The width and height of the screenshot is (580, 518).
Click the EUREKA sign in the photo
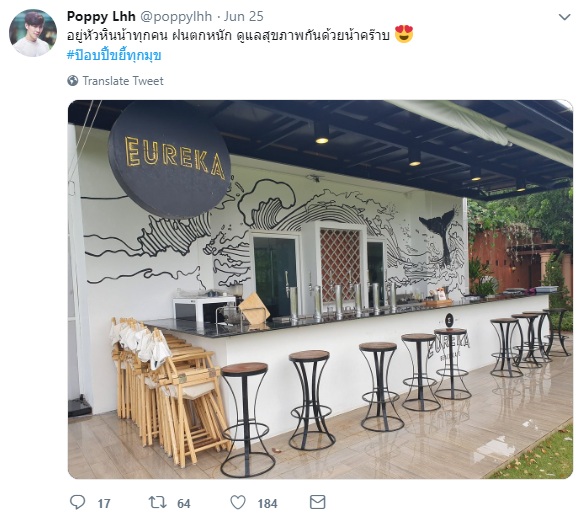click(x=170, y=158)
